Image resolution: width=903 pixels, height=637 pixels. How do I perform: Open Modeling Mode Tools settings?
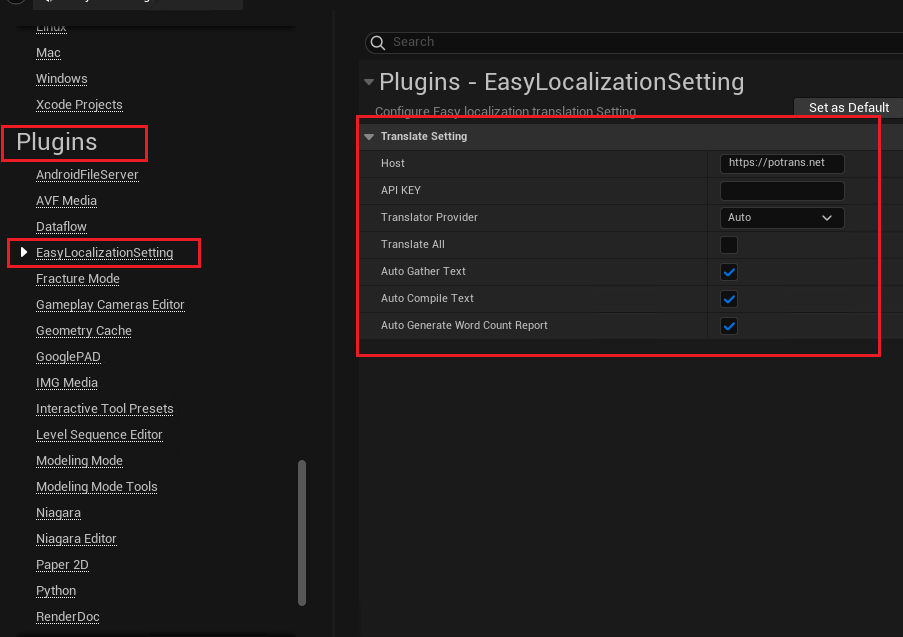click(x=97, y=487)
